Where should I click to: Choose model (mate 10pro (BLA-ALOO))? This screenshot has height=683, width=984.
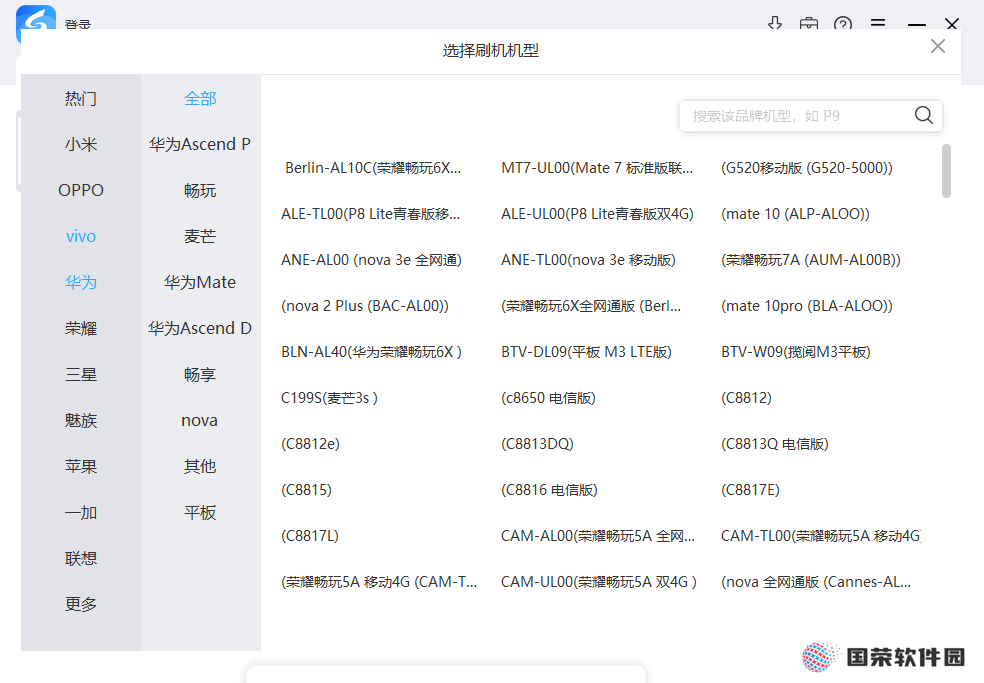pyautogui.click(x=806, y=306)
